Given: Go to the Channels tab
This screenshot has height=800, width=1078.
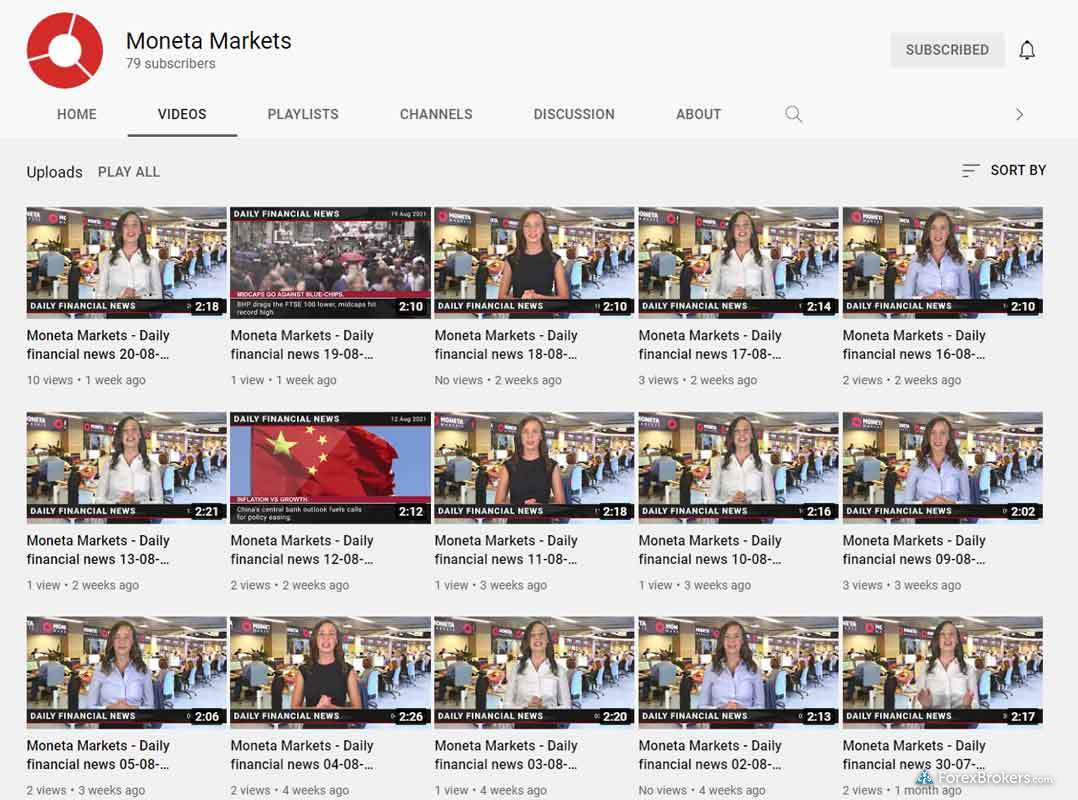Looking at the screenshot, I should (436, 114).
